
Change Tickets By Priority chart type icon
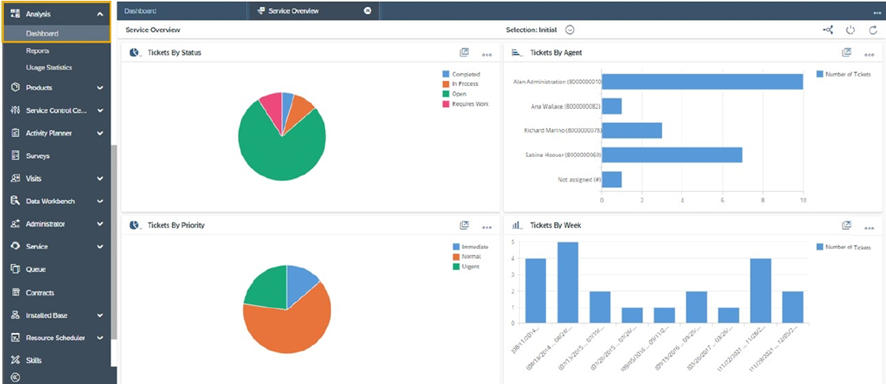pos(136,225)
